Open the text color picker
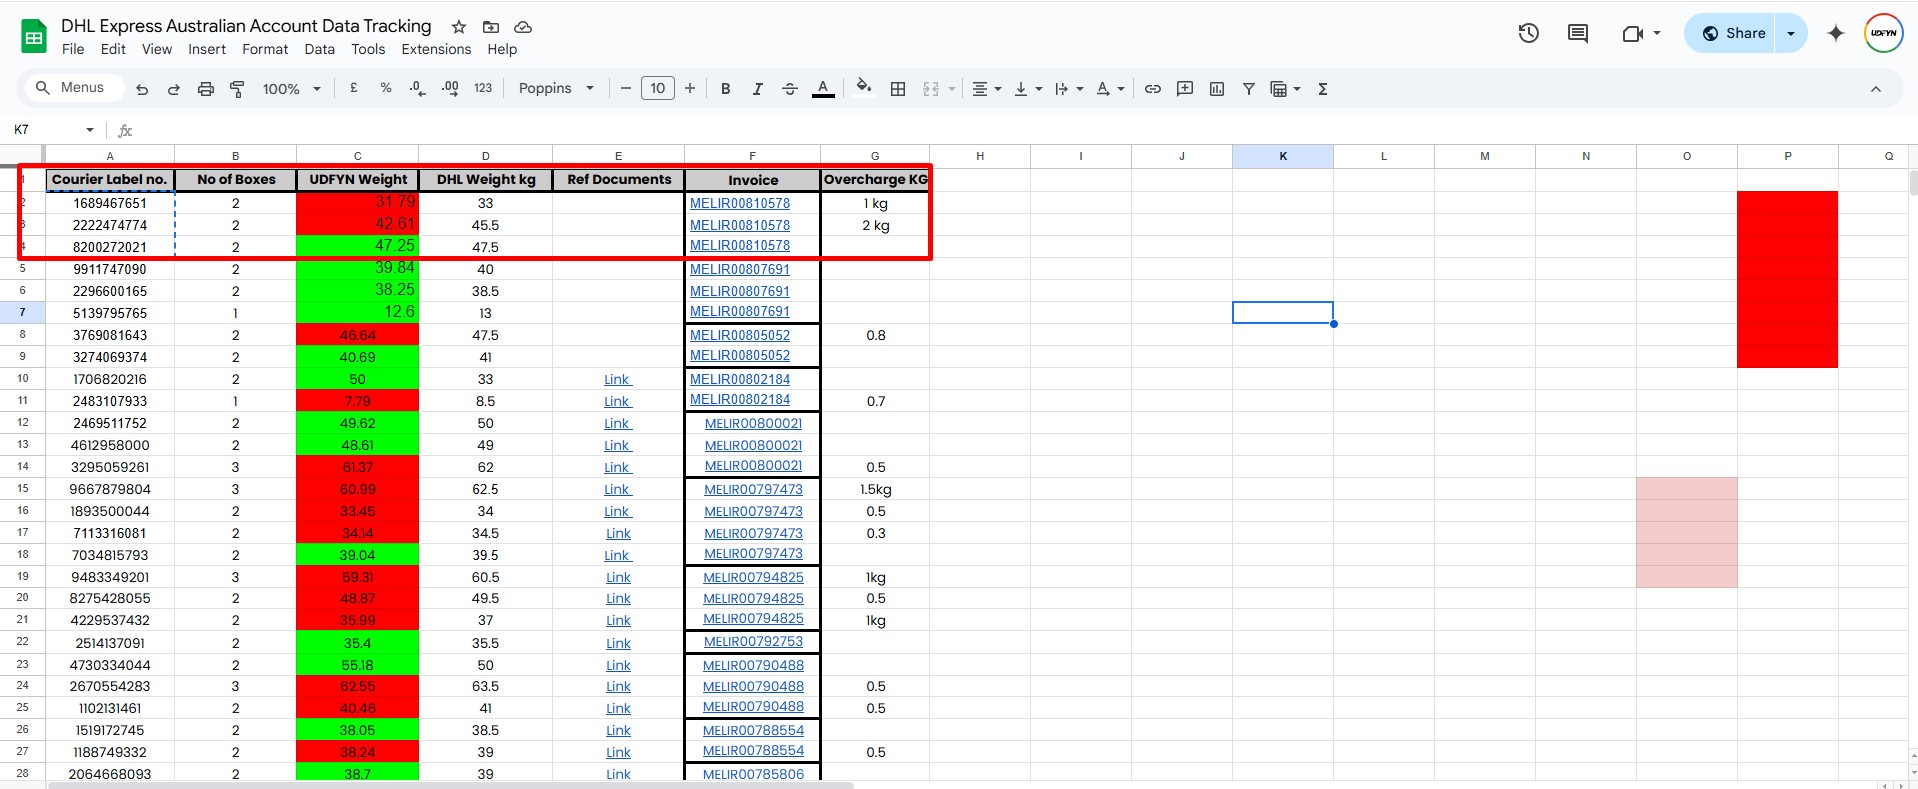Viewport: 1918px width, 789px height. coord(823,89)
